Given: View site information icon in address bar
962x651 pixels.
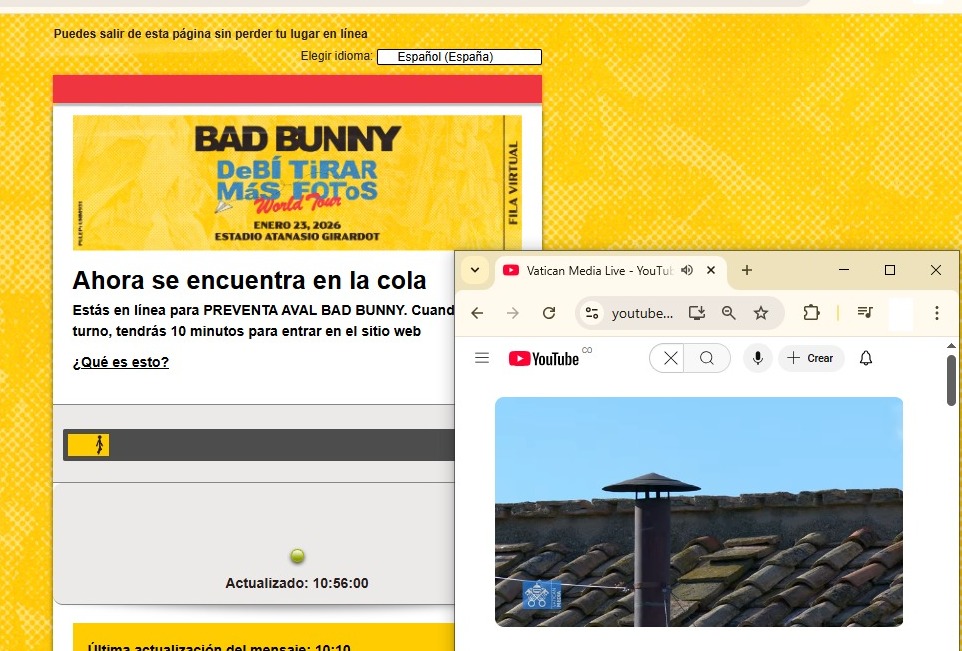Looking at the screenshot, I should point(591,313).
